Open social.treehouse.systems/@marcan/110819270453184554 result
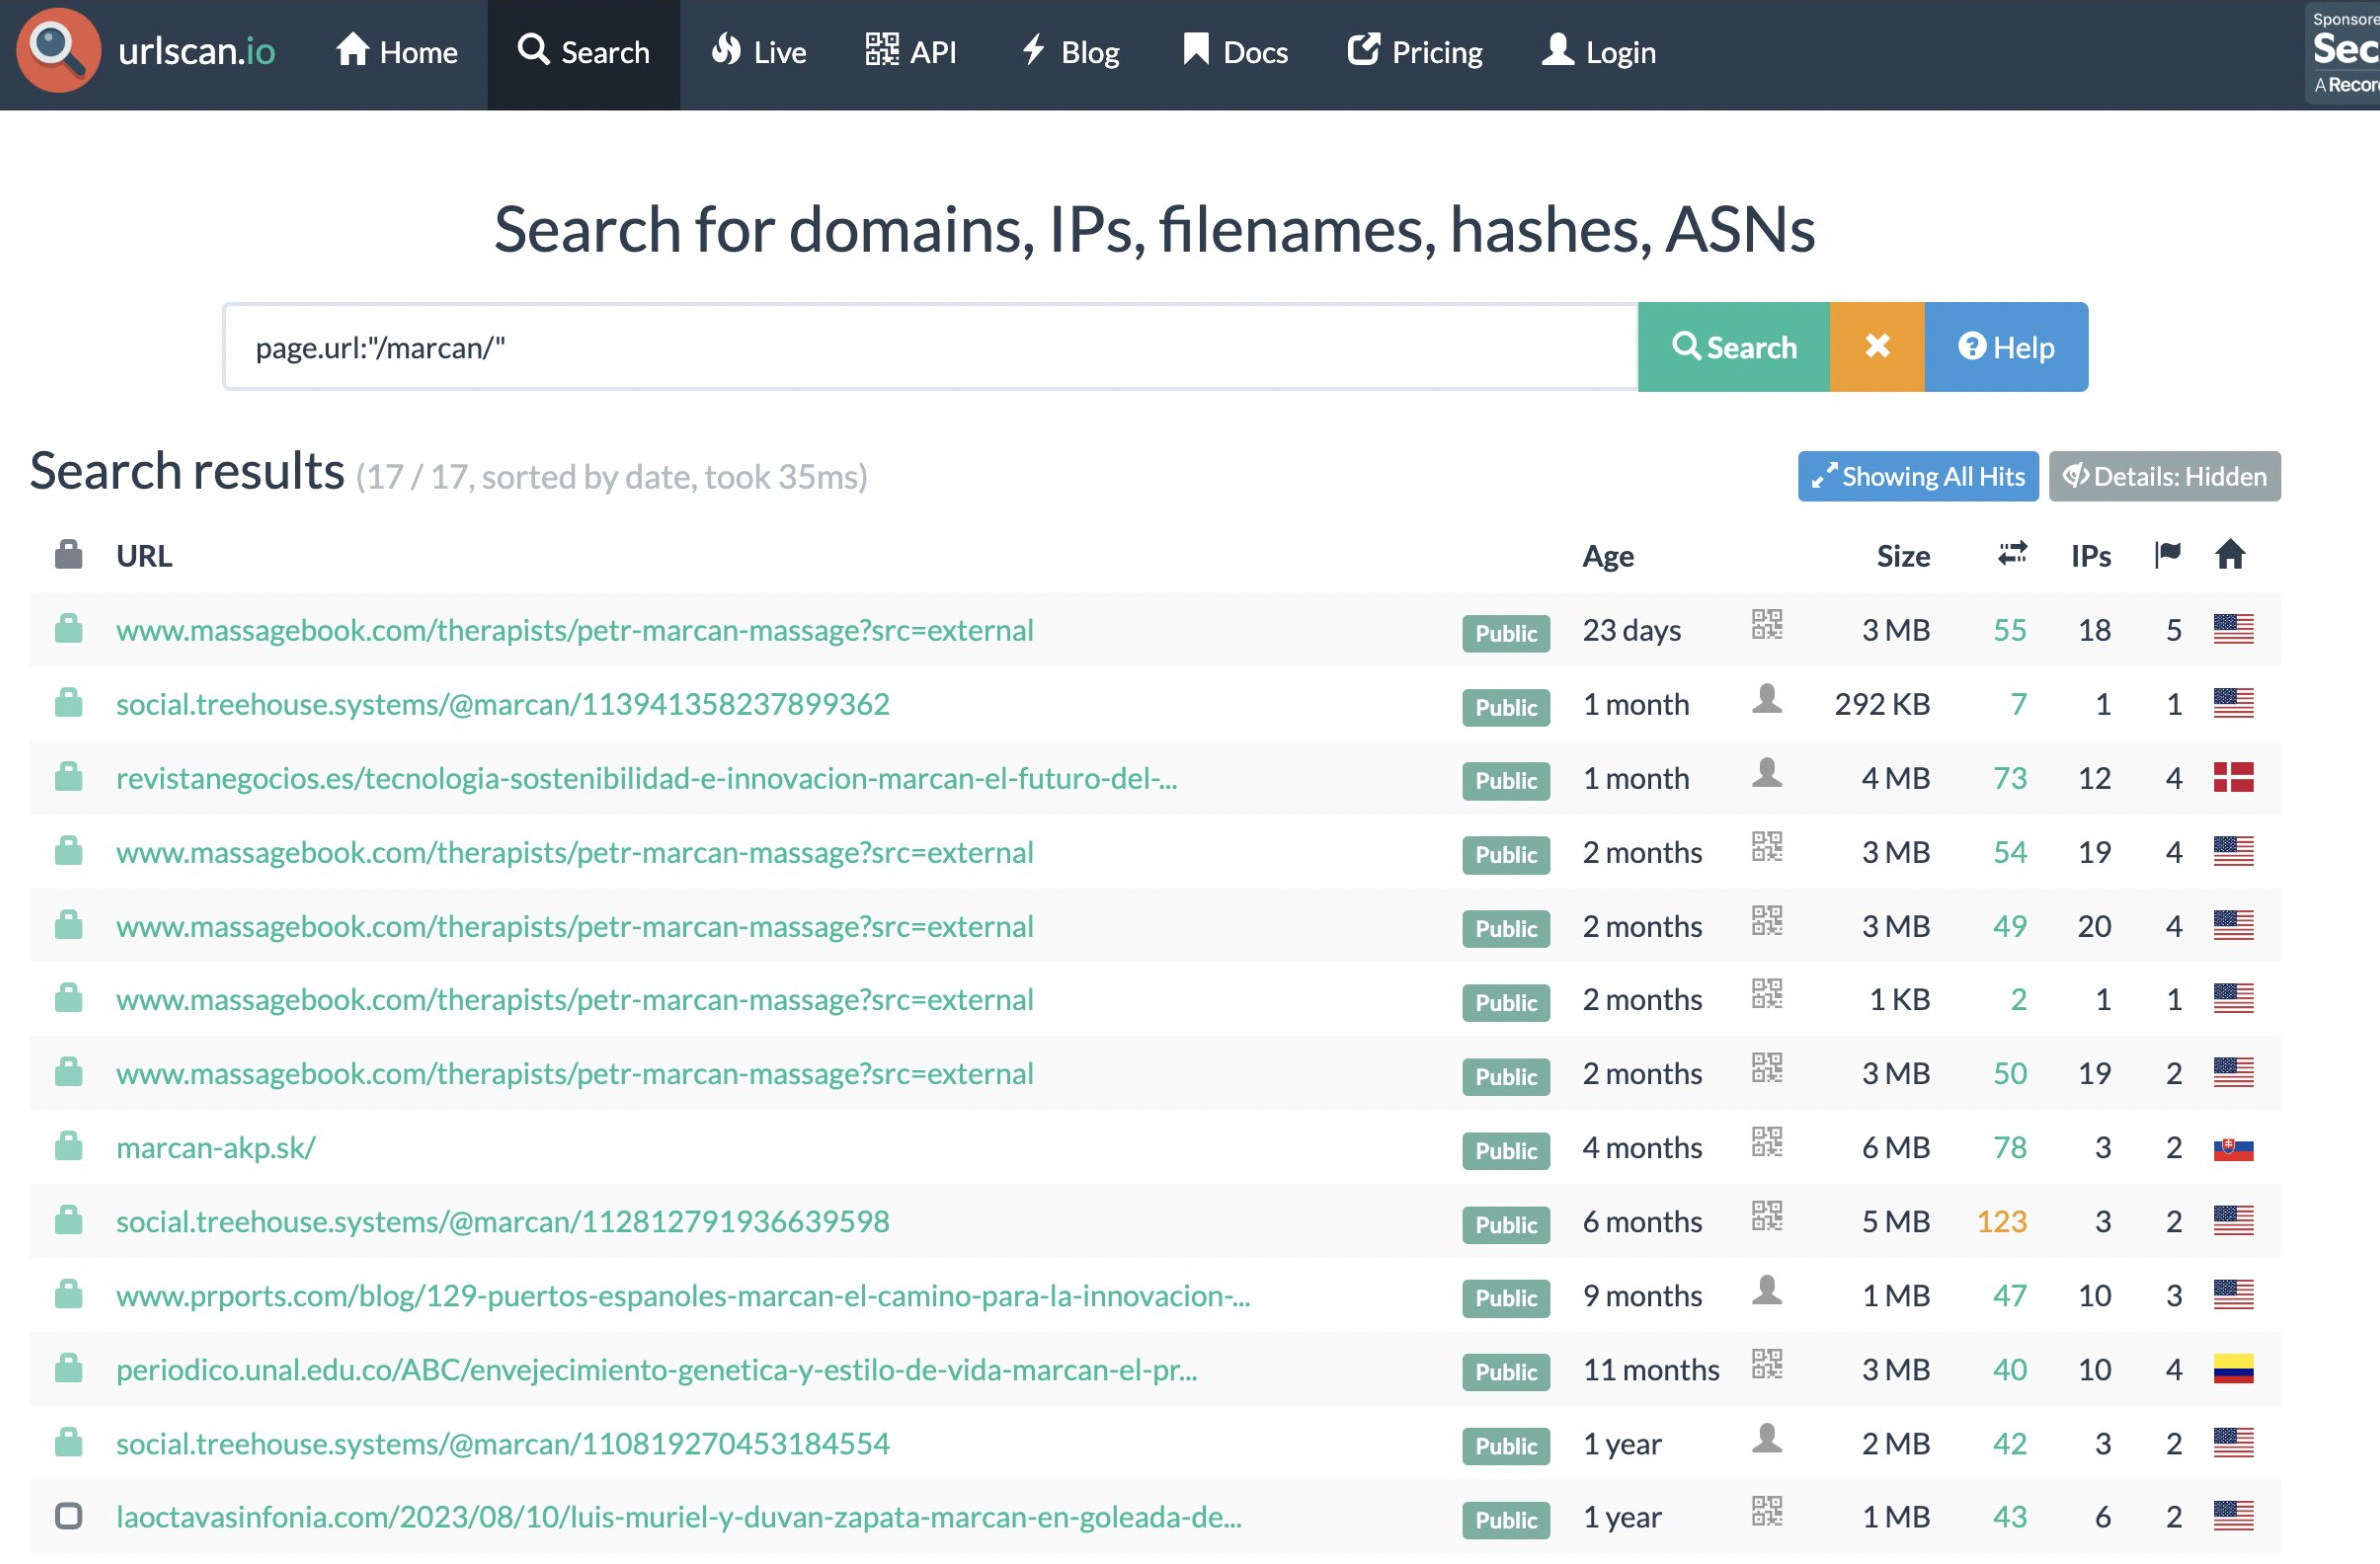 tap(503, 1444)
